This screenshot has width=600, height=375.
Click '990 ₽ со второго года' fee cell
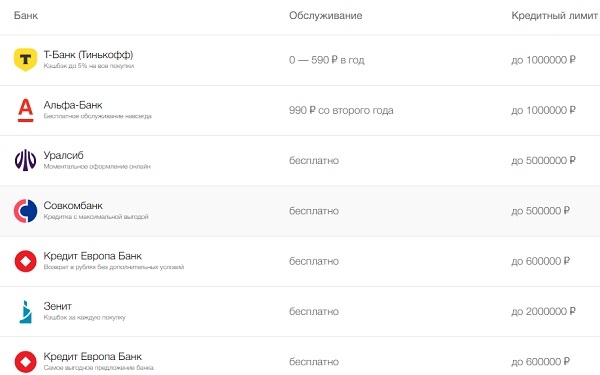(x=341, y=110)
